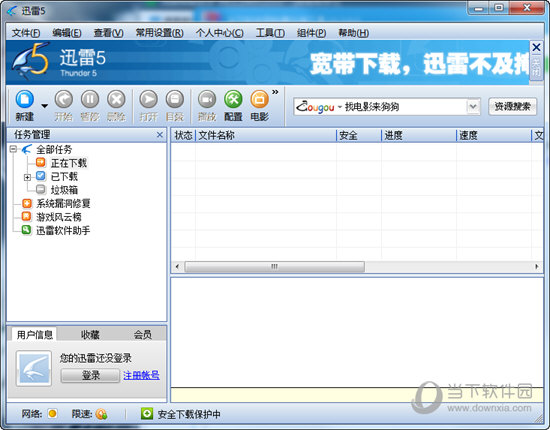
Task: Open the 编辑(E) menu
Action: click(67, 33)
